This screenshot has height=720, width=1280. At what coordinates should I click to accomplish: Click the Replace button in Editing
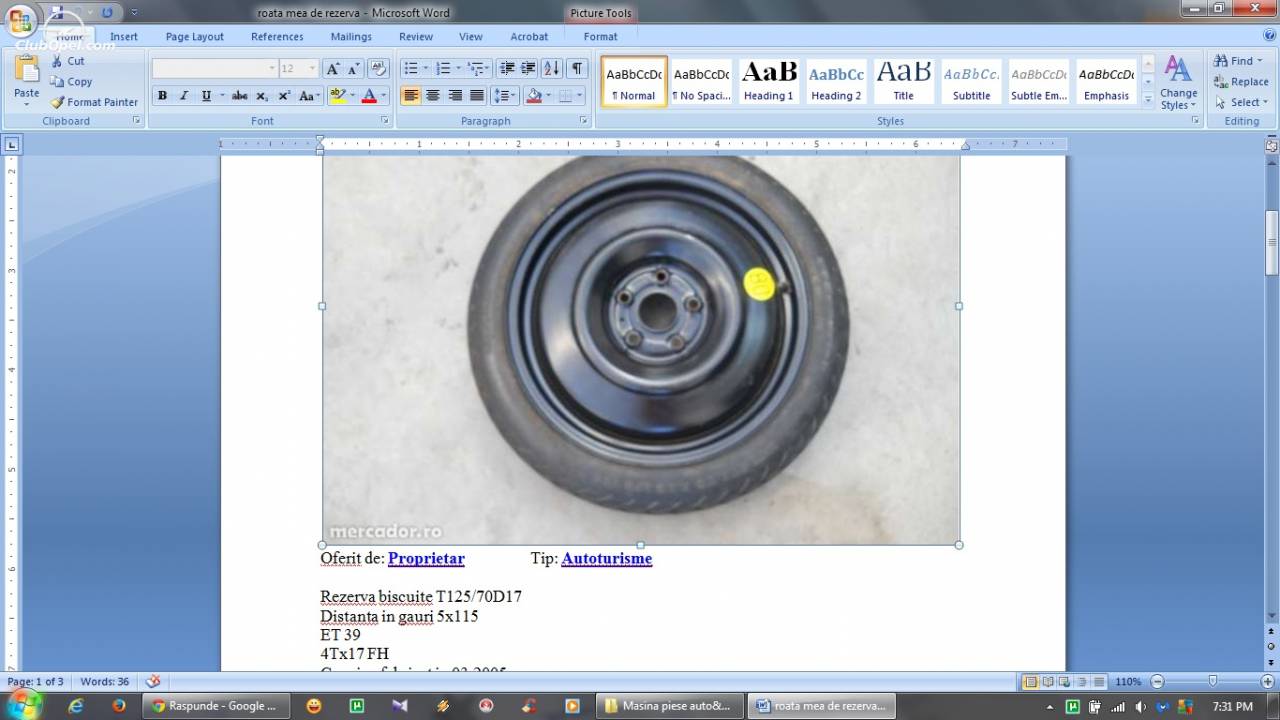tap(1241, 82)
